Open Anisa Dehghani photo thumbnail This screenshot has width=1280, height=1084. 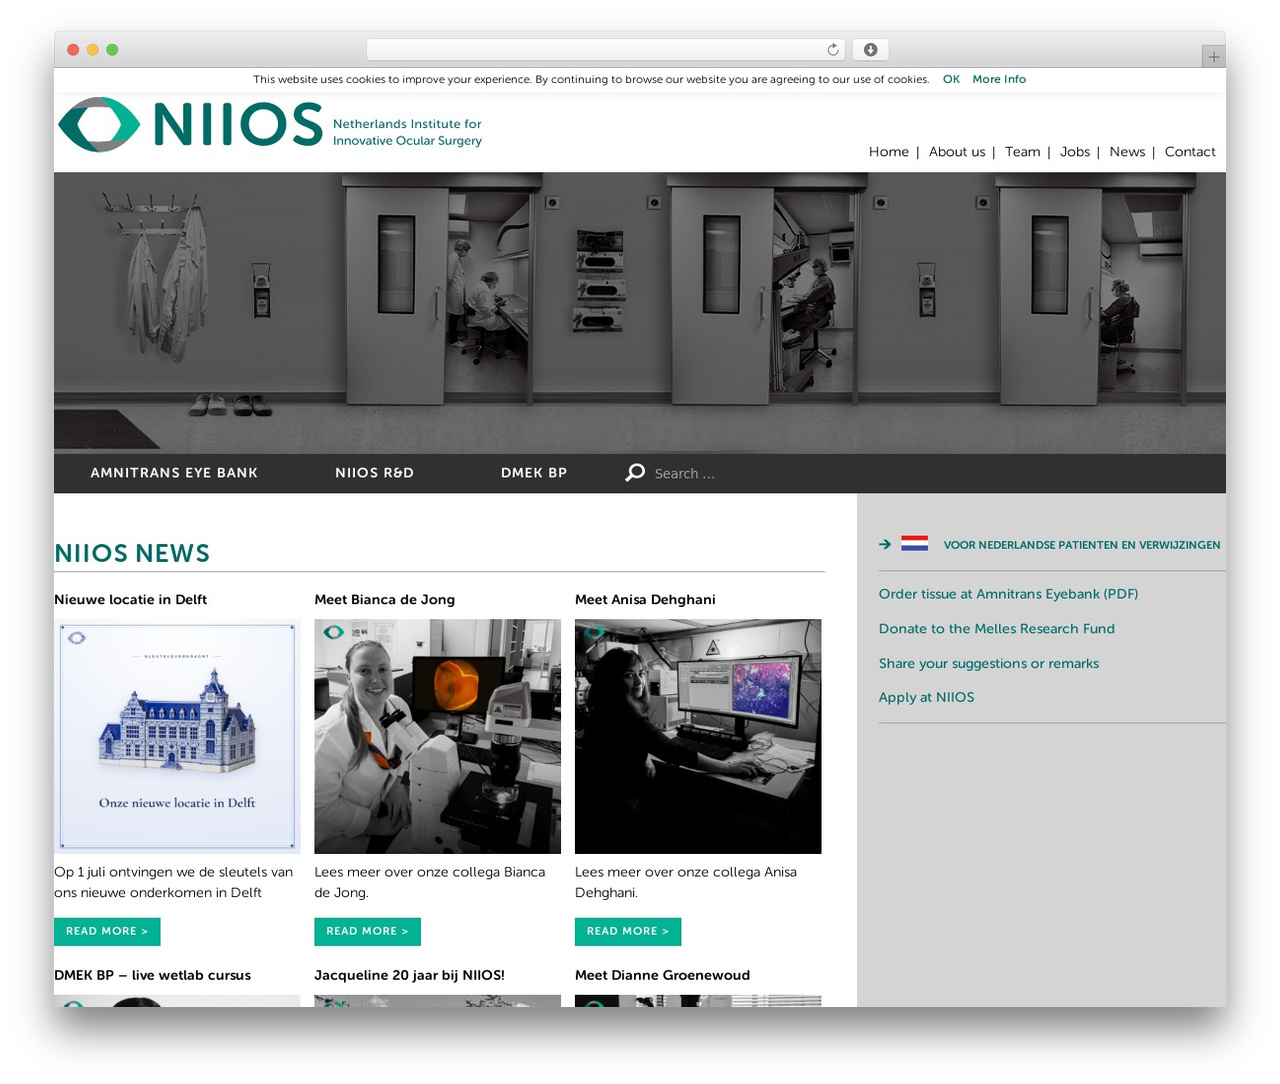pos(698,736)
